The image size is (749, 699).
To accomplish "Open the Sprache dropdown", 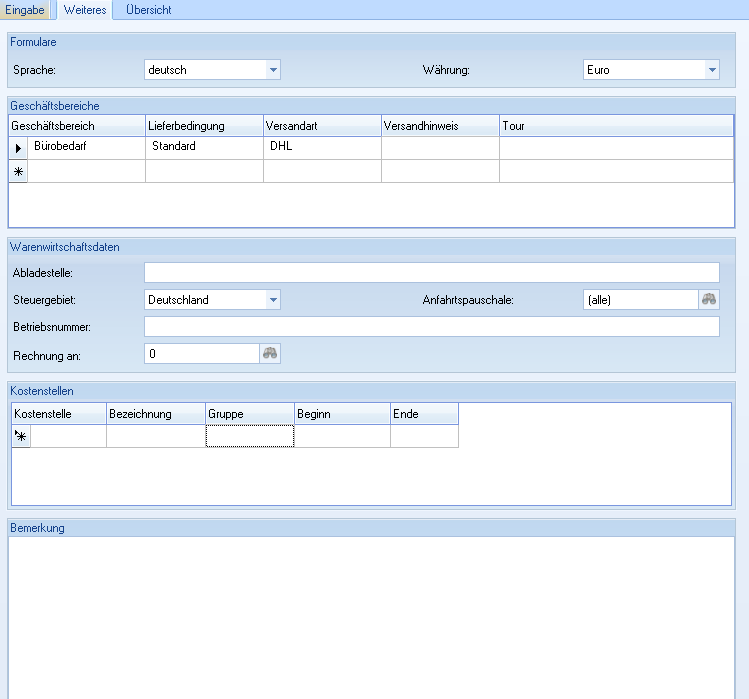I will (272, 70).
